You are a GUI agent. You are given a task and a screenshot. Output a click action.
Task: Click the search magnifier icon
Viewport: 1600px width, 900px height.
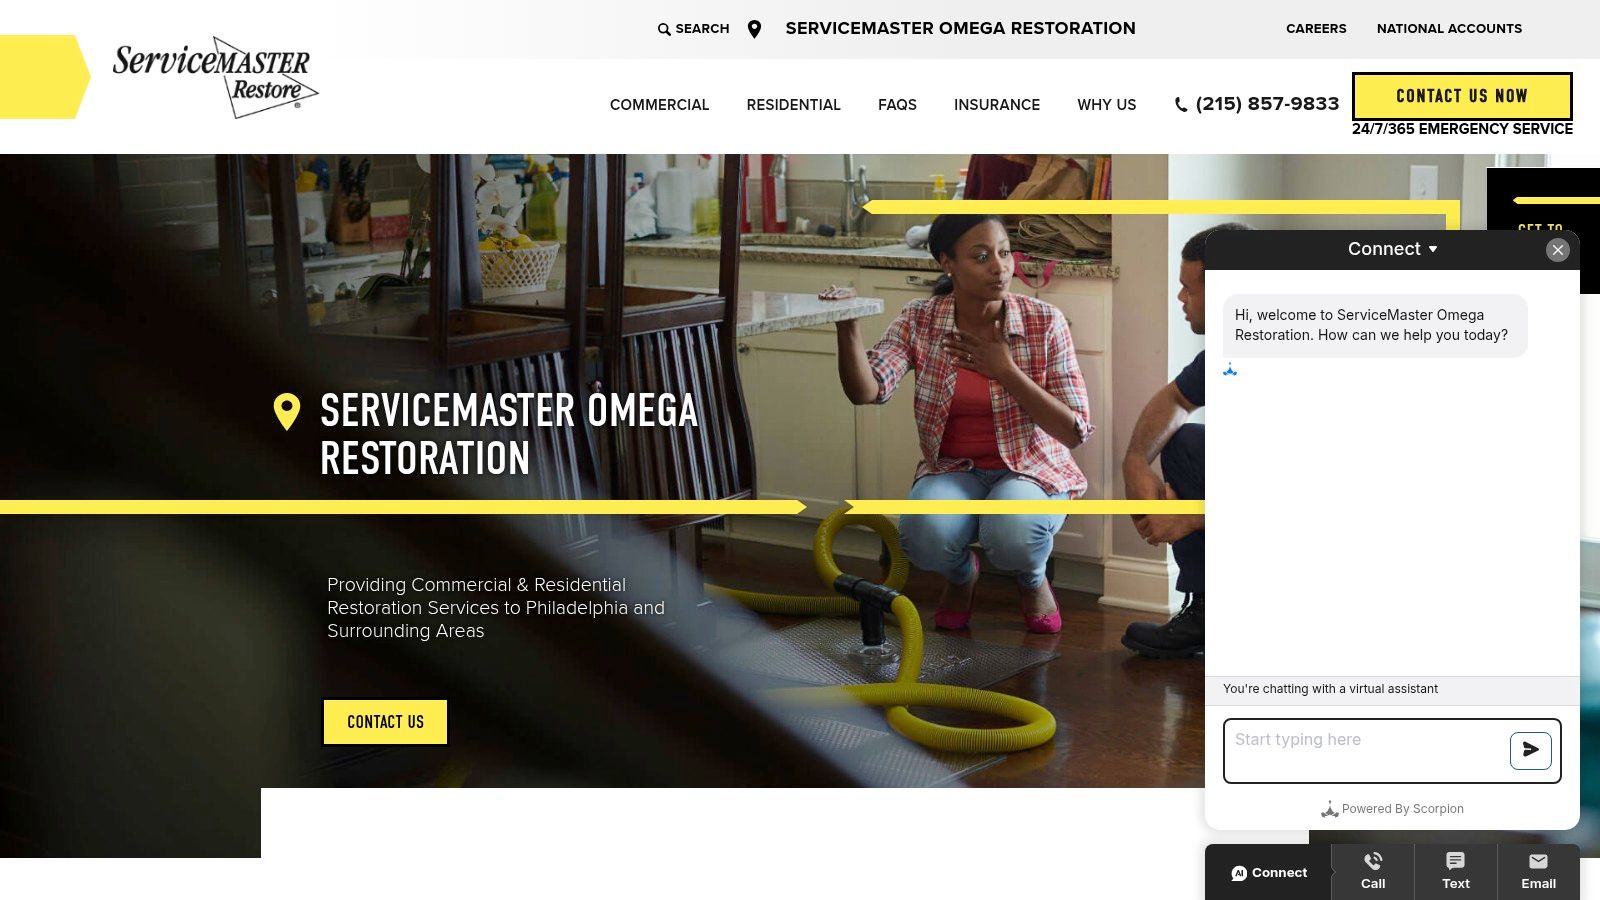[664, 29]
